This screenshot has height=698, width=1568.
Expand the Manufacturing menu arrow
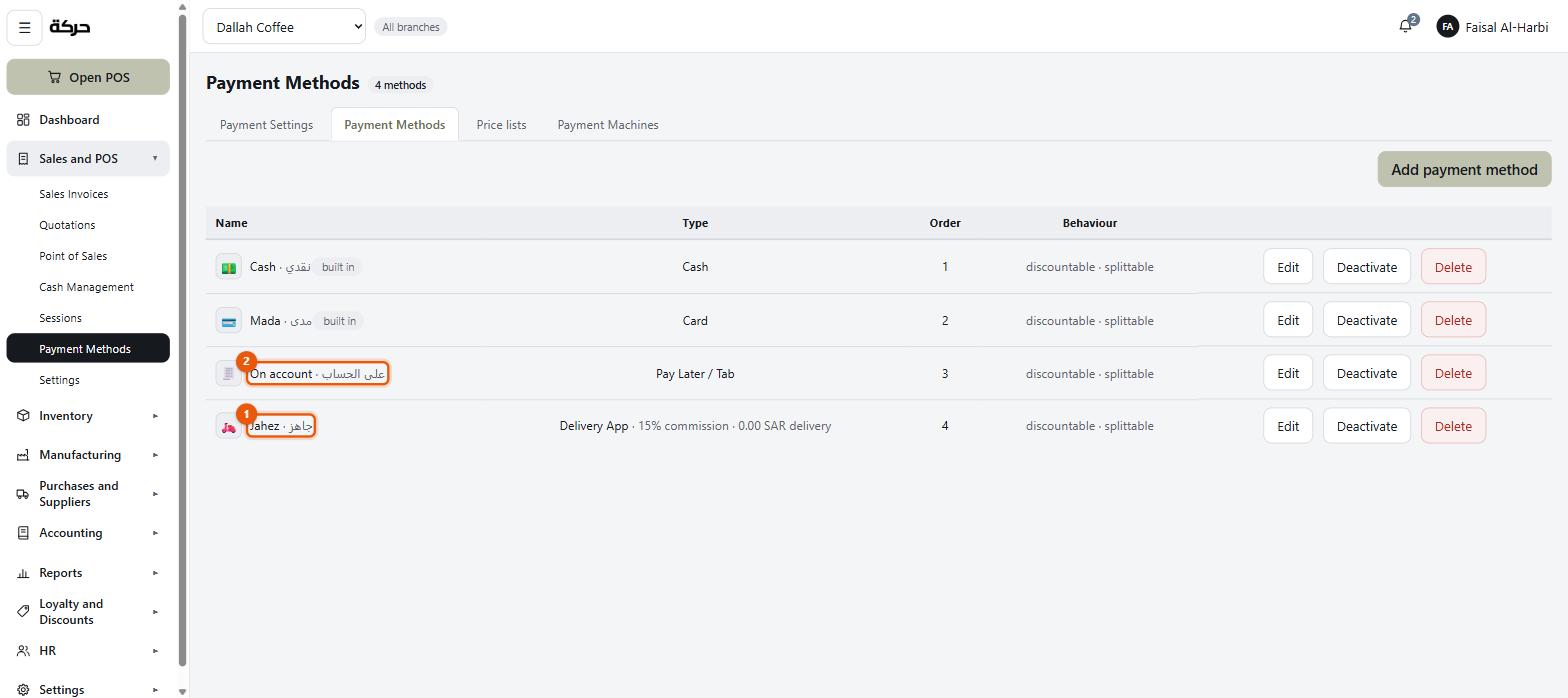pos(155,455)
